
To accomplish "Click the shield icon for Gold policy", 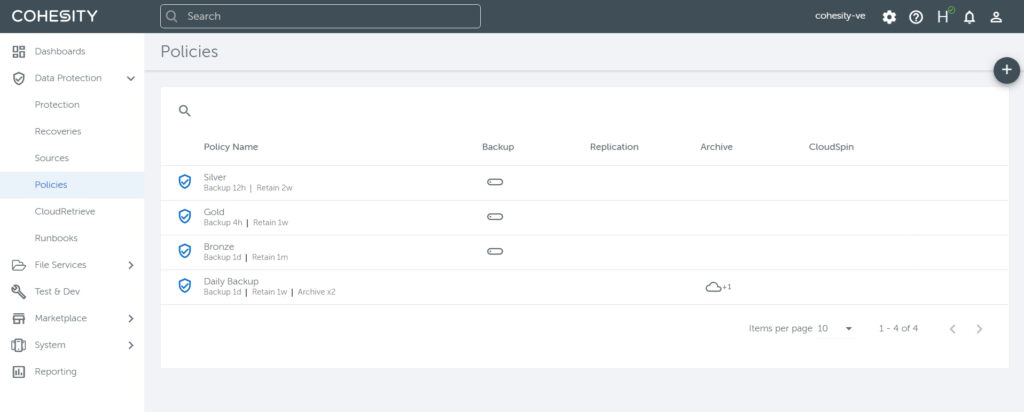I will 185,216.
